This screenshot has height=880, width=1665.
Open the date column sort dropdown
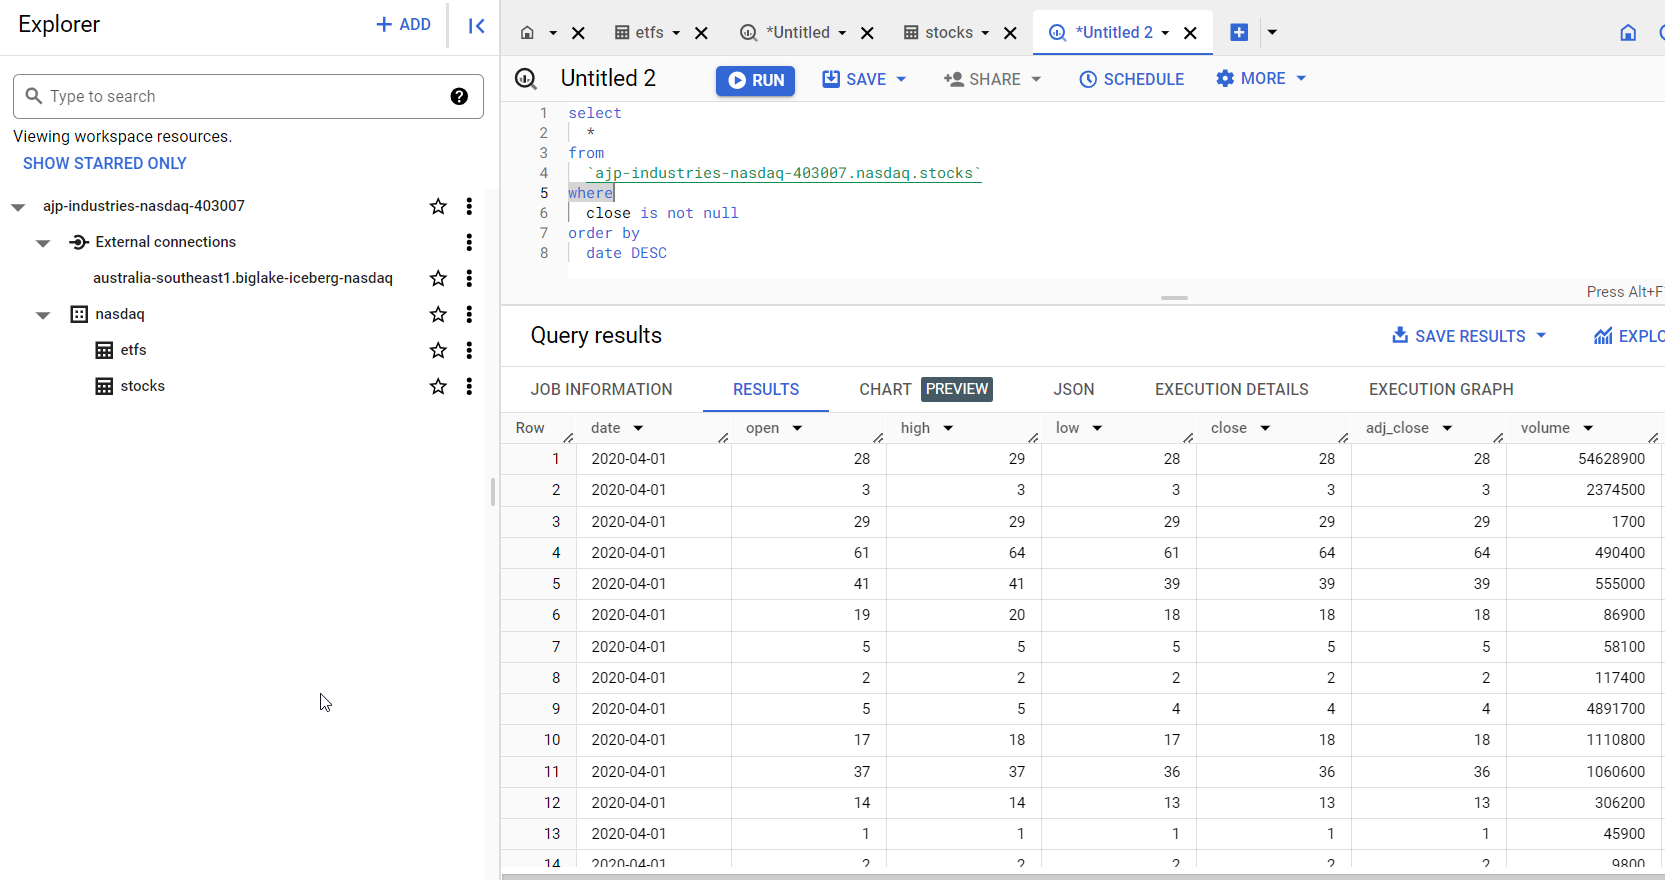638,428
